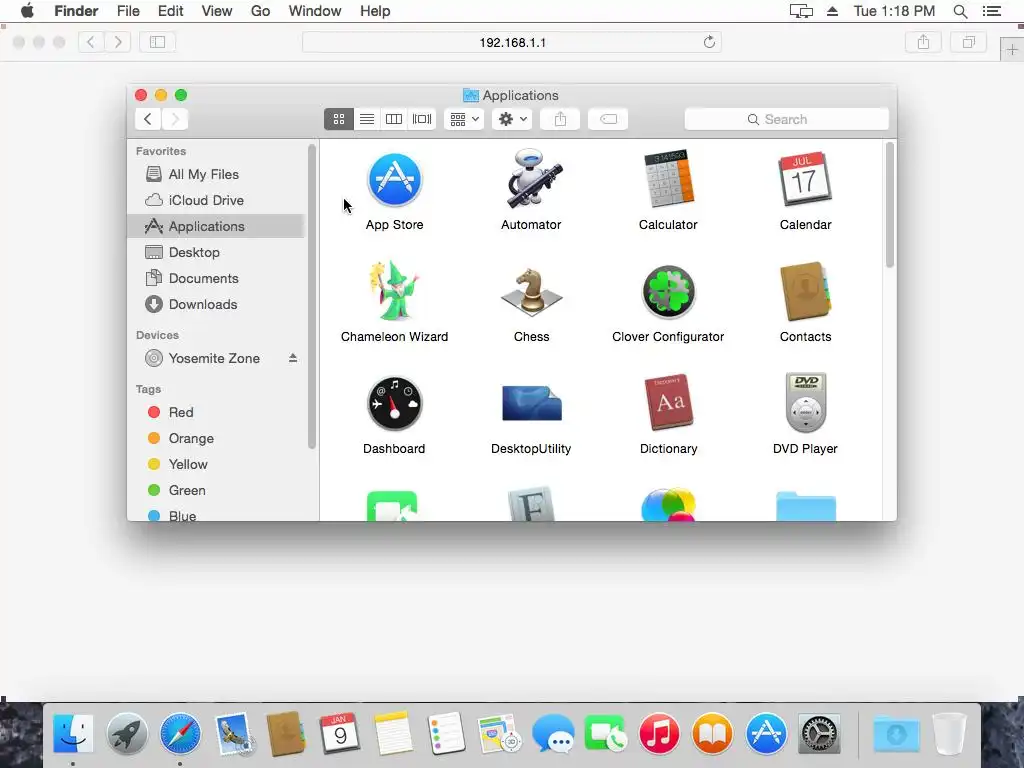Viewport: 1024px width, 768px height.
Task: Reload the Safari page
Action: click(x=709, y=42)
